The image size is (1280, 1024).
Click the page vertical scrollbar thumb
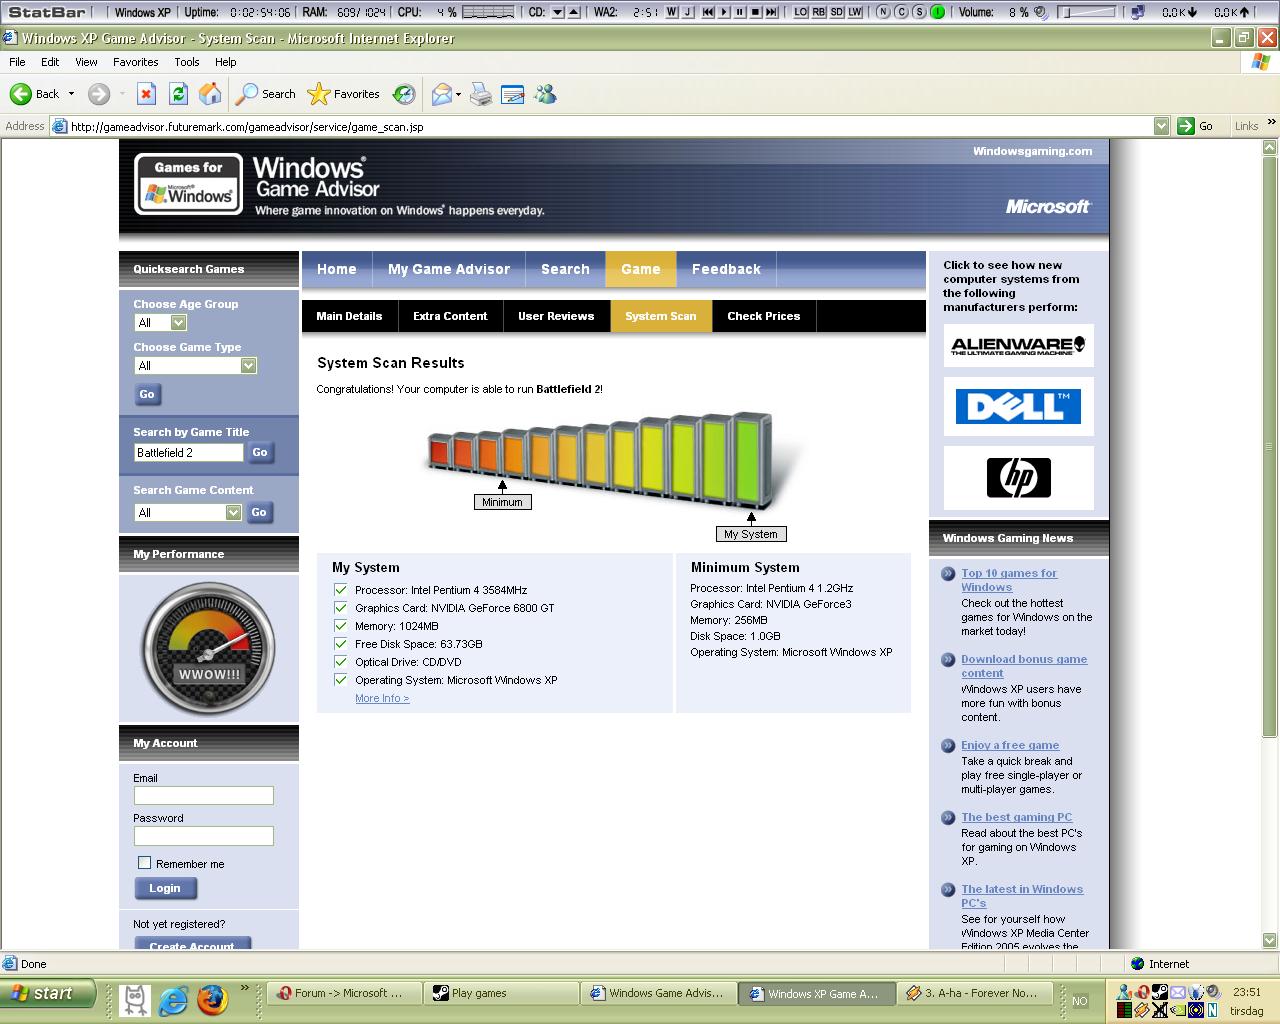[x=1270, y=447]
